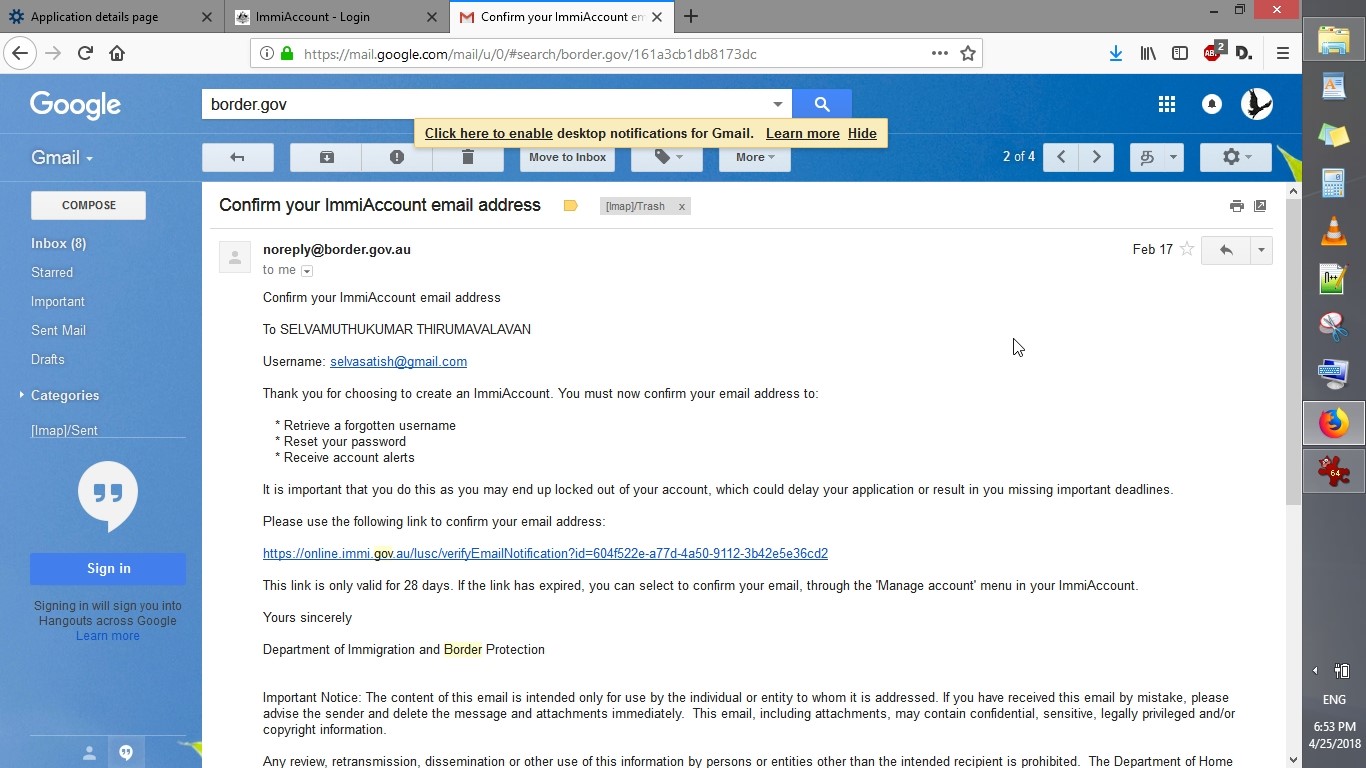Open Gmail settings gear menu
Screen dimensions: 1366x768
pos(1236,157)
